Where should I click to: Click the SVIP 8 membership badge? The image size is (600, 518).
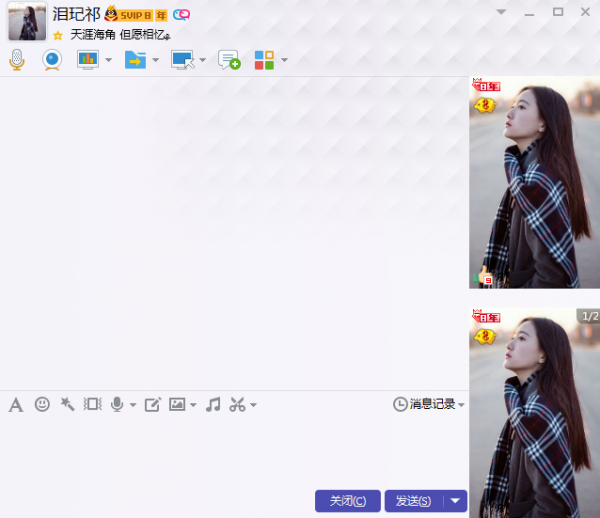pyautogui.click(x=129, y=15)
